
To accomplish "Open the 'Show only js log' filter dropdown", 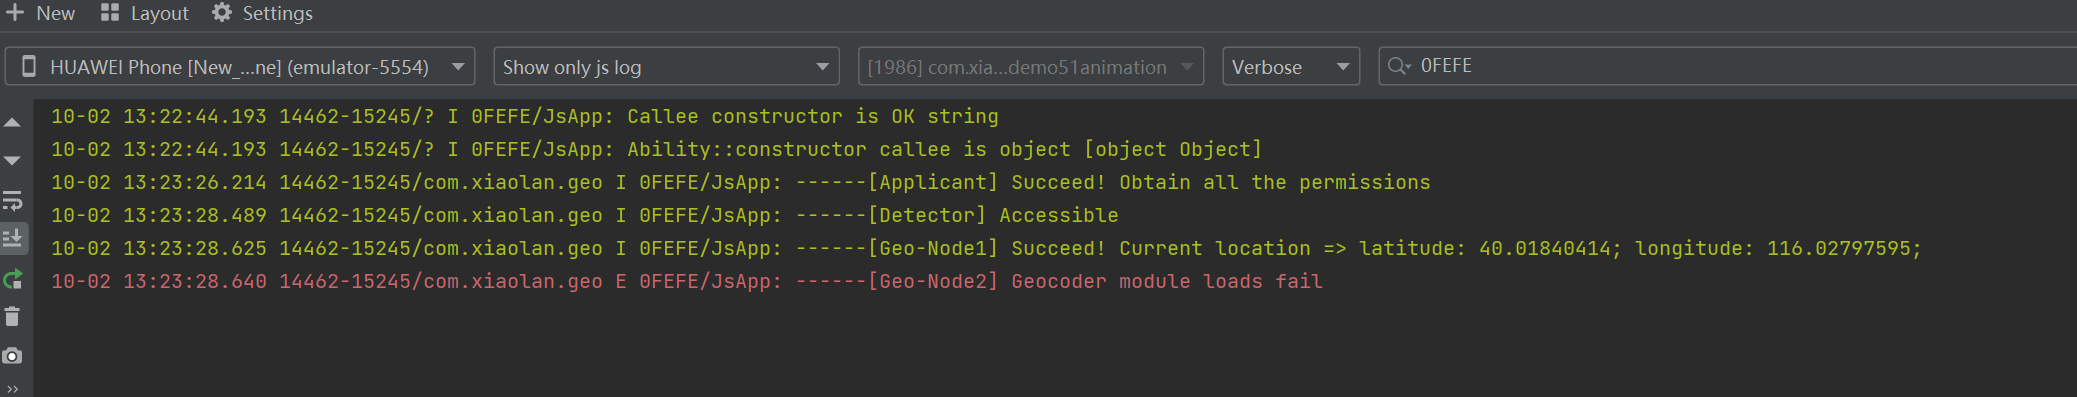I will [x=666, y=67].
